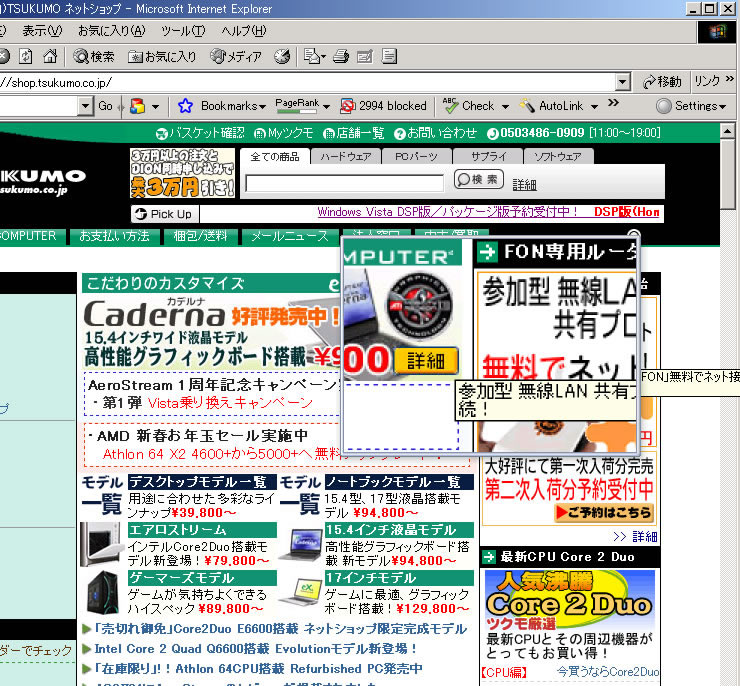Click the Home icon in IE toolbar
This screenshot has width=740, height=686.
click(x=50, y=56)
